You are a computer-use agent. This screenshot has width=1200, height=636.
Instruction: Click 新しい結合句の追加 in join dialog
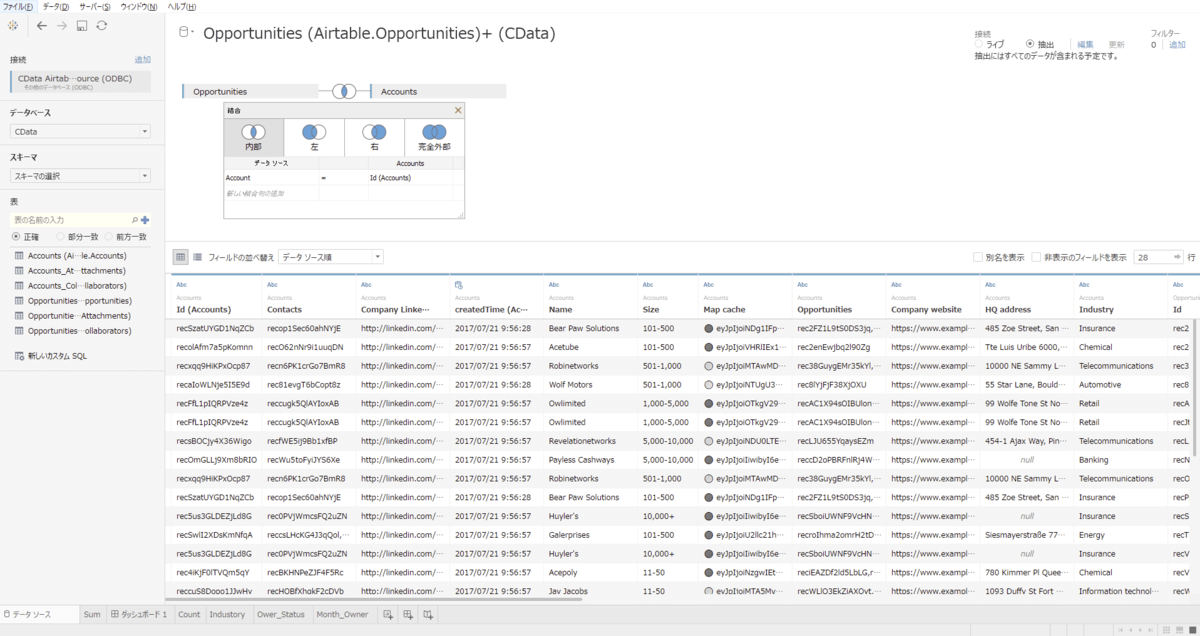tap(254, 192)
